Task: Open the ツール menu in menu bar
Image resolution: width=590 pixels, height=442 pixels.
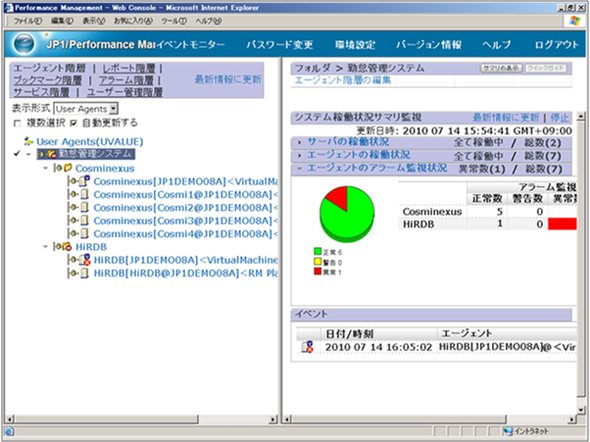Action: coord(174,21)
